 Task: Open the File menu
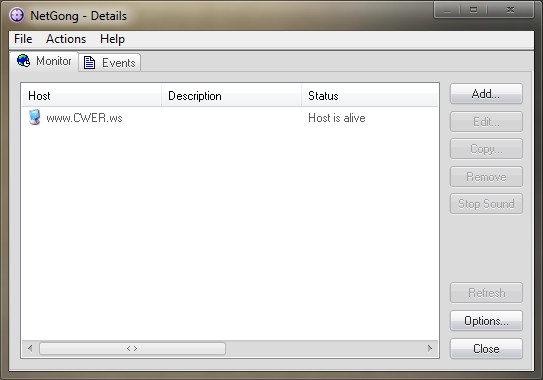[23, 39]
